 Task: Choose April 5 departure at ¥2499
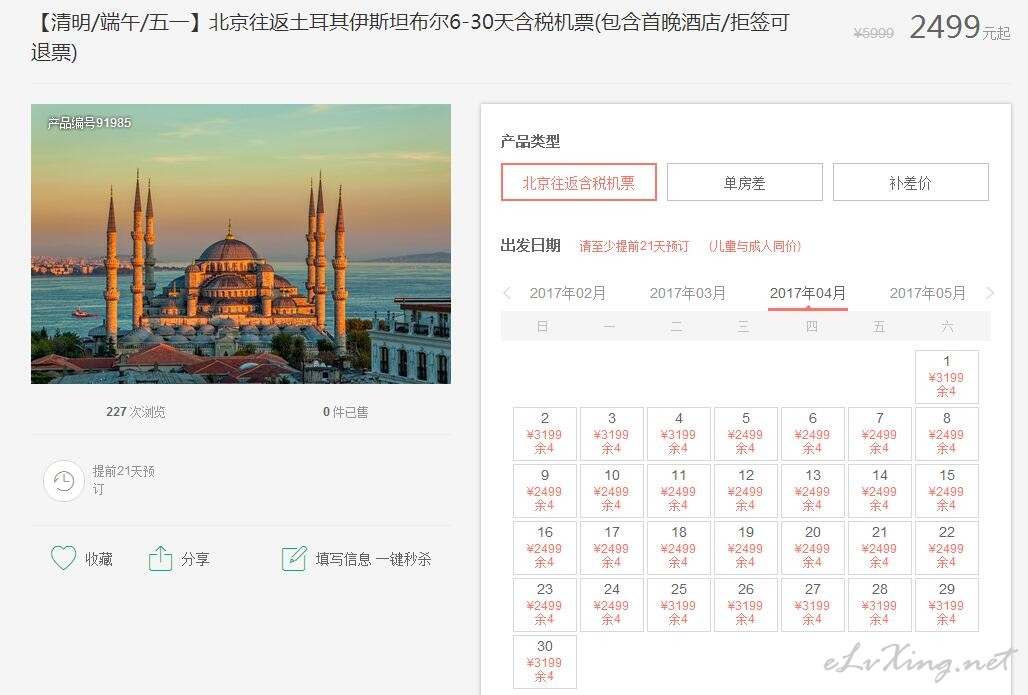coord(745,433)
